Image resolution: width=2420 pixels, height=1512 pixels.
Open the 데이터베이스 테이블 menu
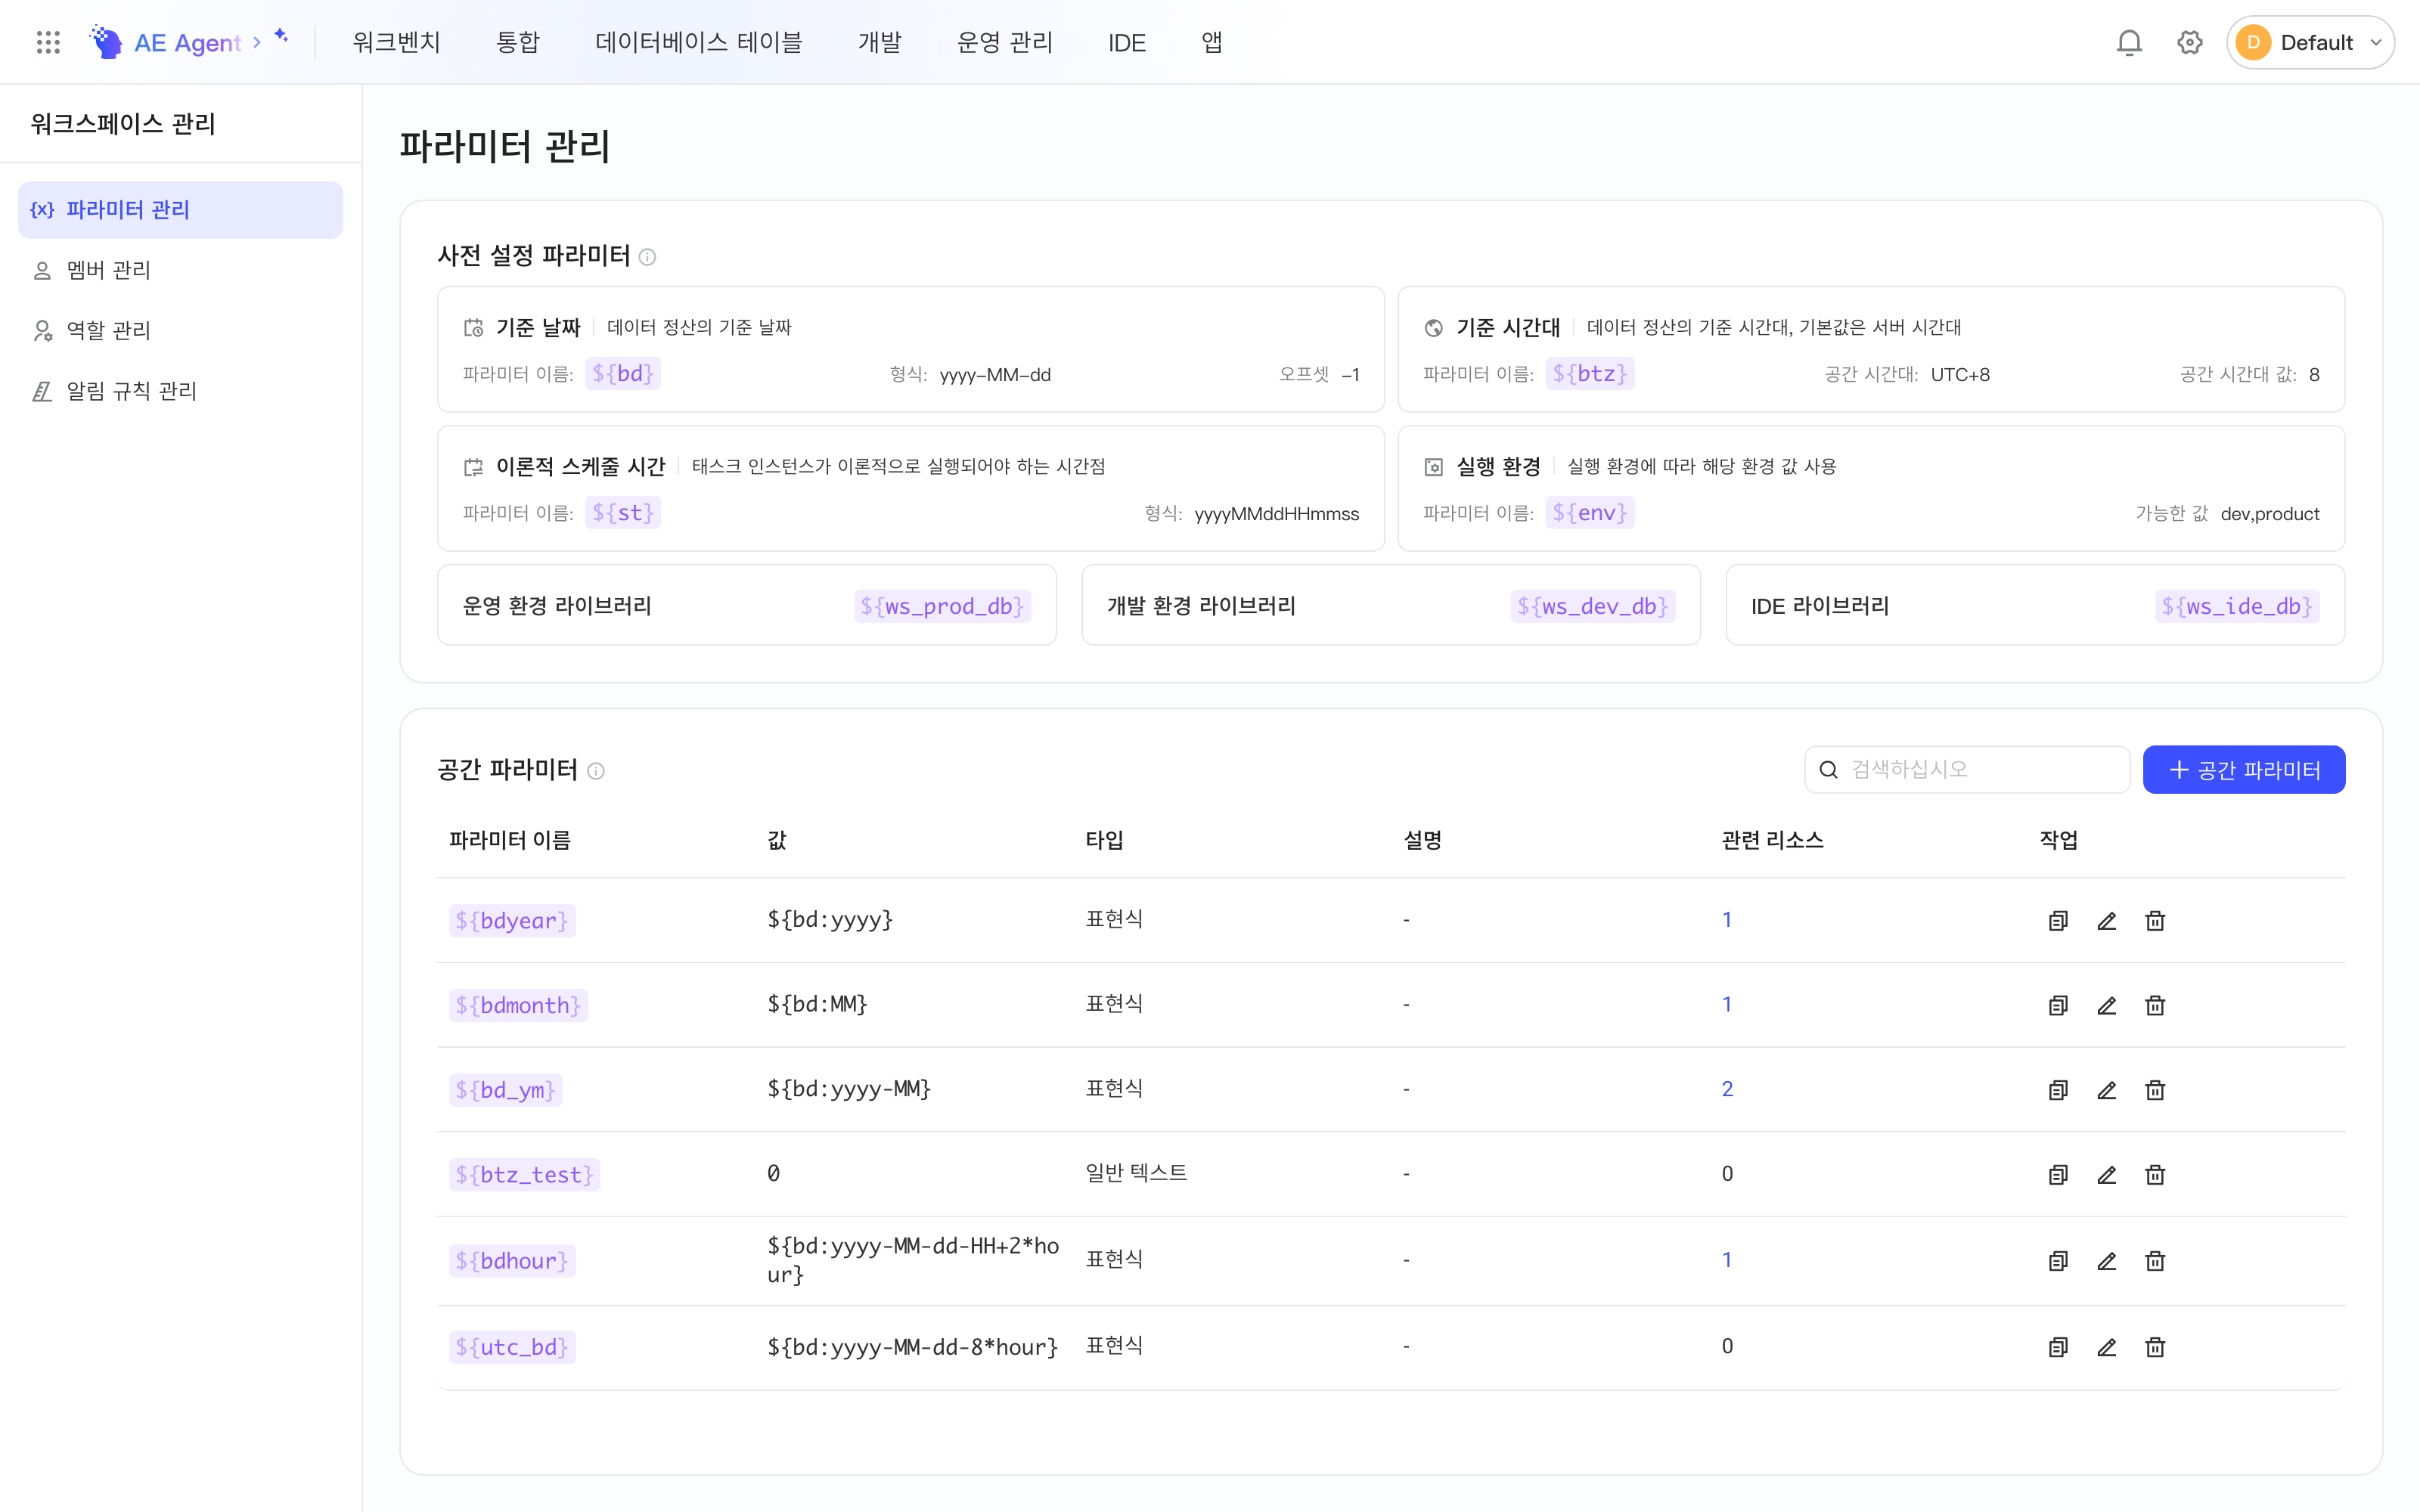point(698,42)
